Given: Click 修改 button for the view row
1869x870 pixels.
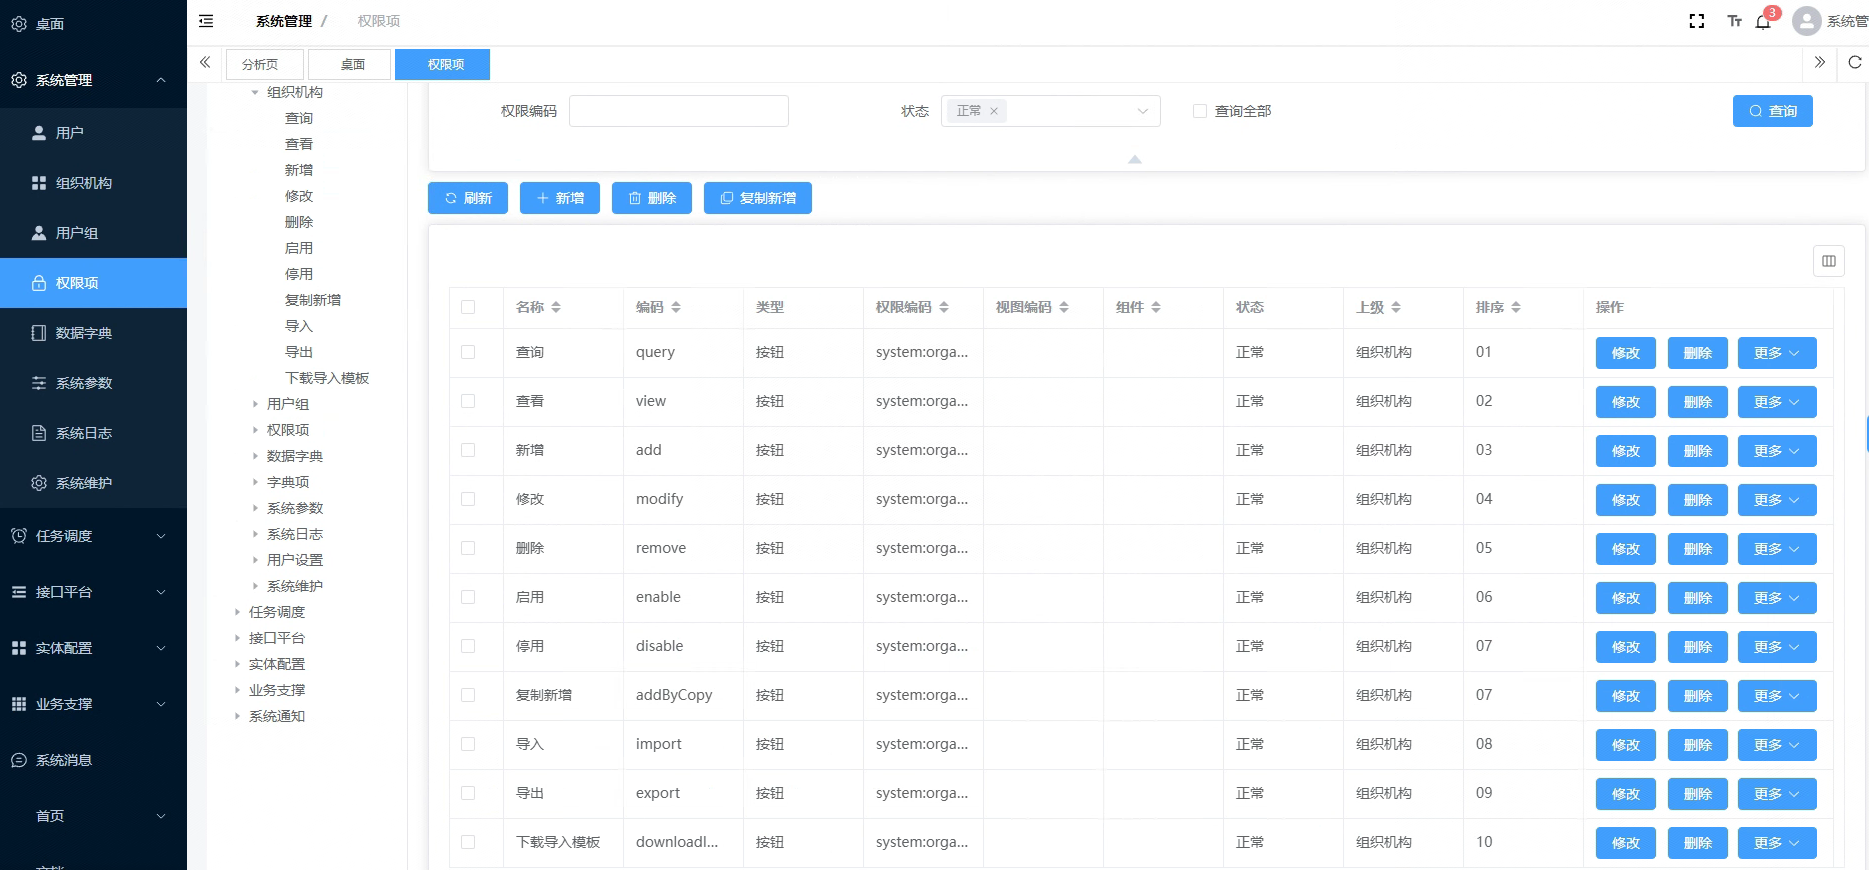Looking at the screenshot, I should [x=1626, y=402].
